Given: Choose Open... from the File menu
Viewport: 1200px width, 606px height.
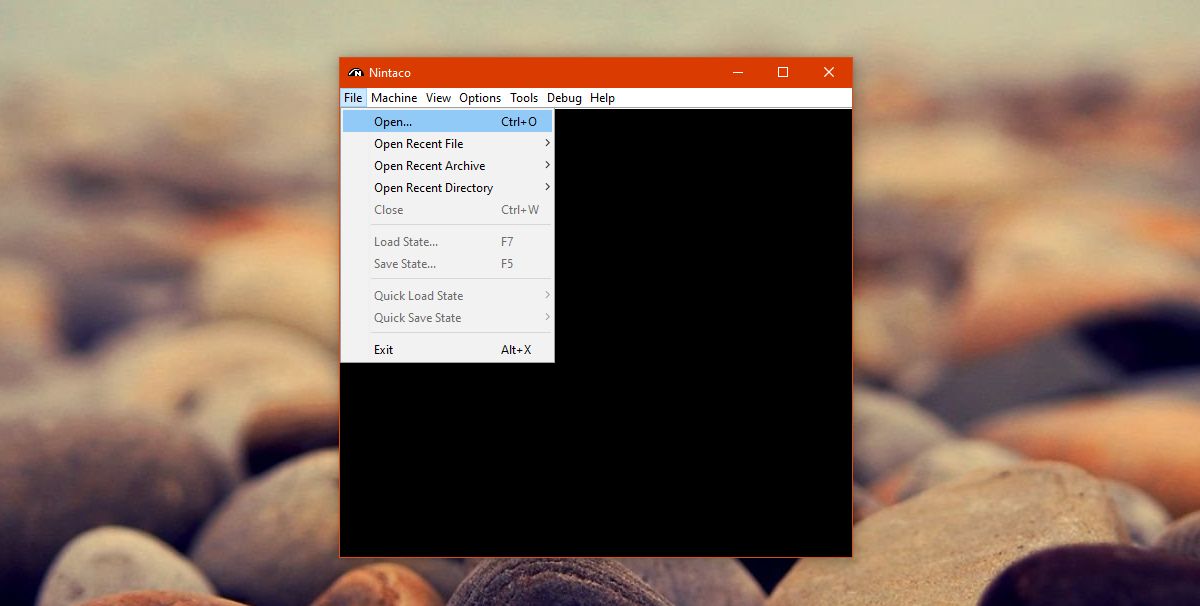Looking at the screenshot, I should click(x=447, y=122).
